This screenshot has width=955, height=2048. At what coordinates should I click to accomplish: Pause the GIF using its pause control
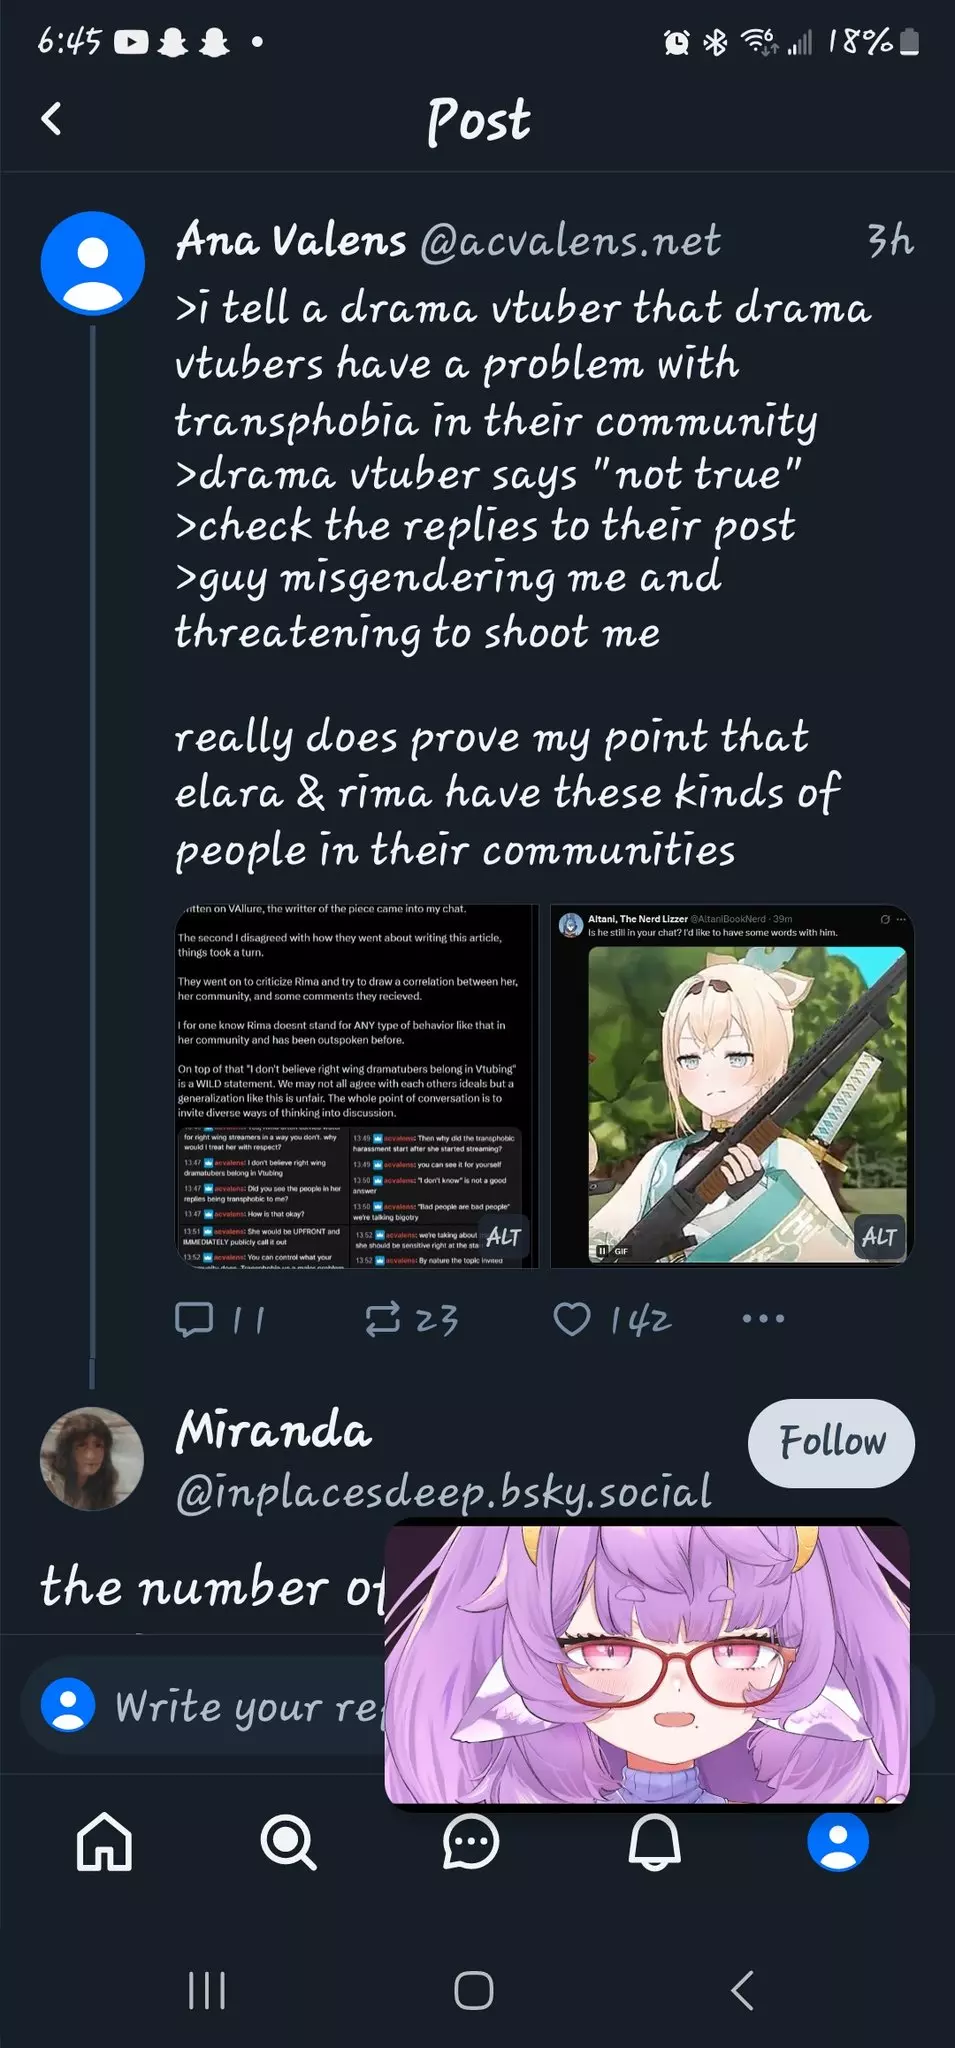click(x=602, y=1251)
